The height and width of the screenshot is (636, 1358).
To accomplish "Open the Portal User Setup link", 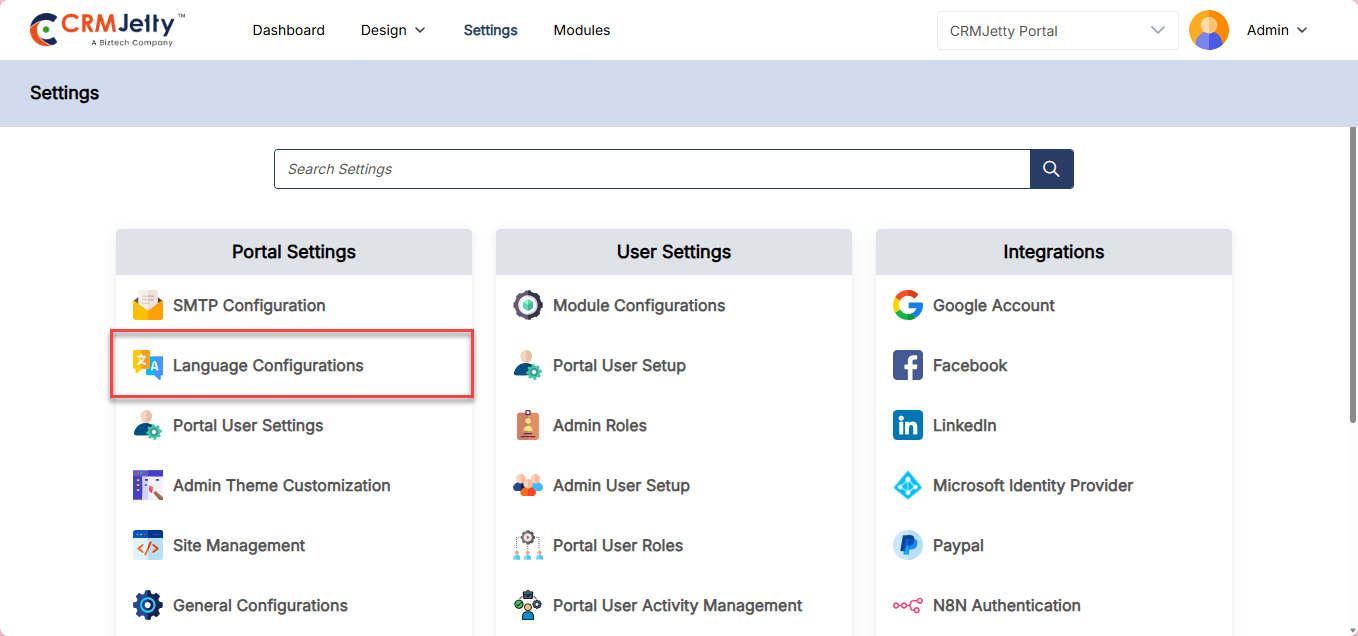I will click(x=619, y=365).
